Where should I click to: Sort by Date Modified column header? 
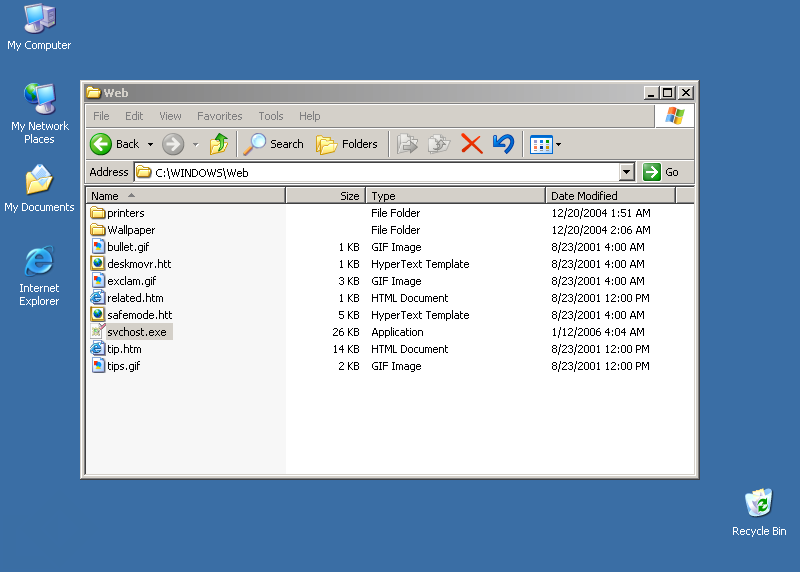(610, 195)
